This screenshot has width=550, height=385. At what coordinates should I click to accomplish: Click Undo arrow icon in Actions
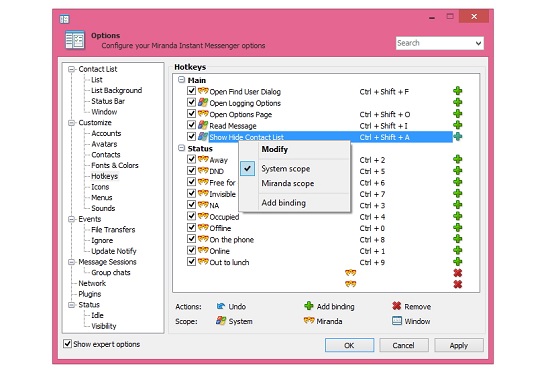pyautogui.click(x=221, y=306)
